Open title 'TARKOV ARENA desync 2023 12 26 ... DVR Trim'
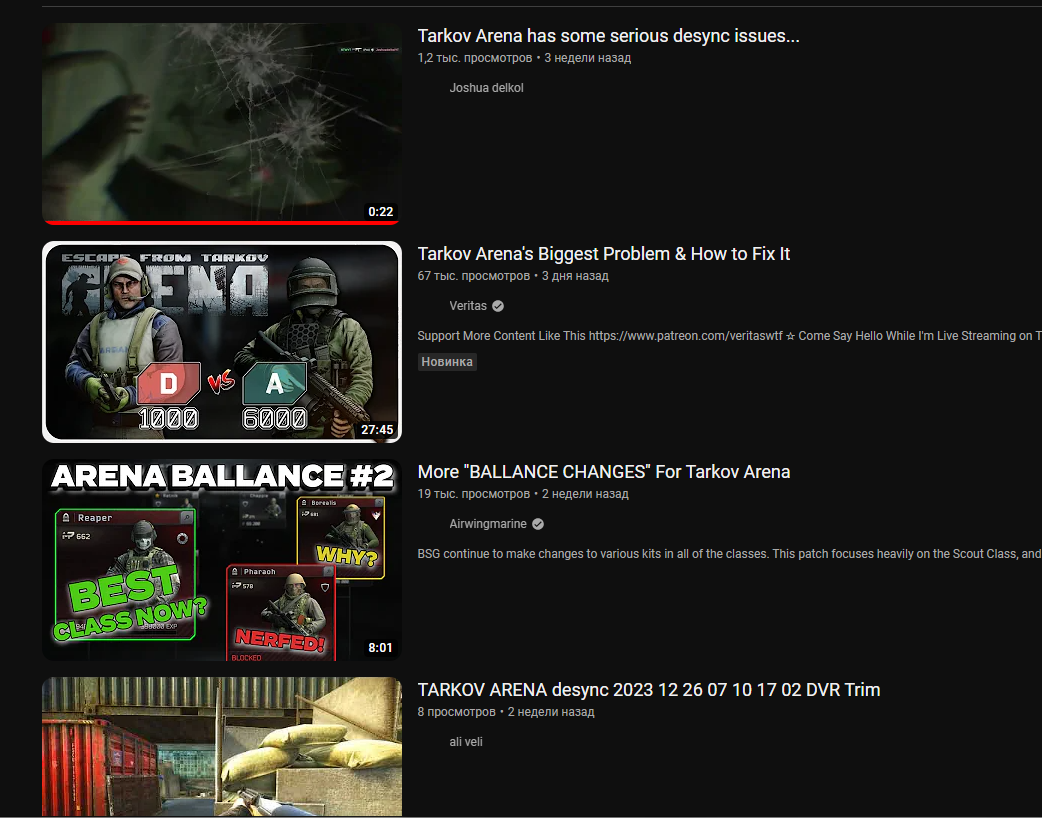This screenshot has height=818, width=1042. (x=649, y=690)
